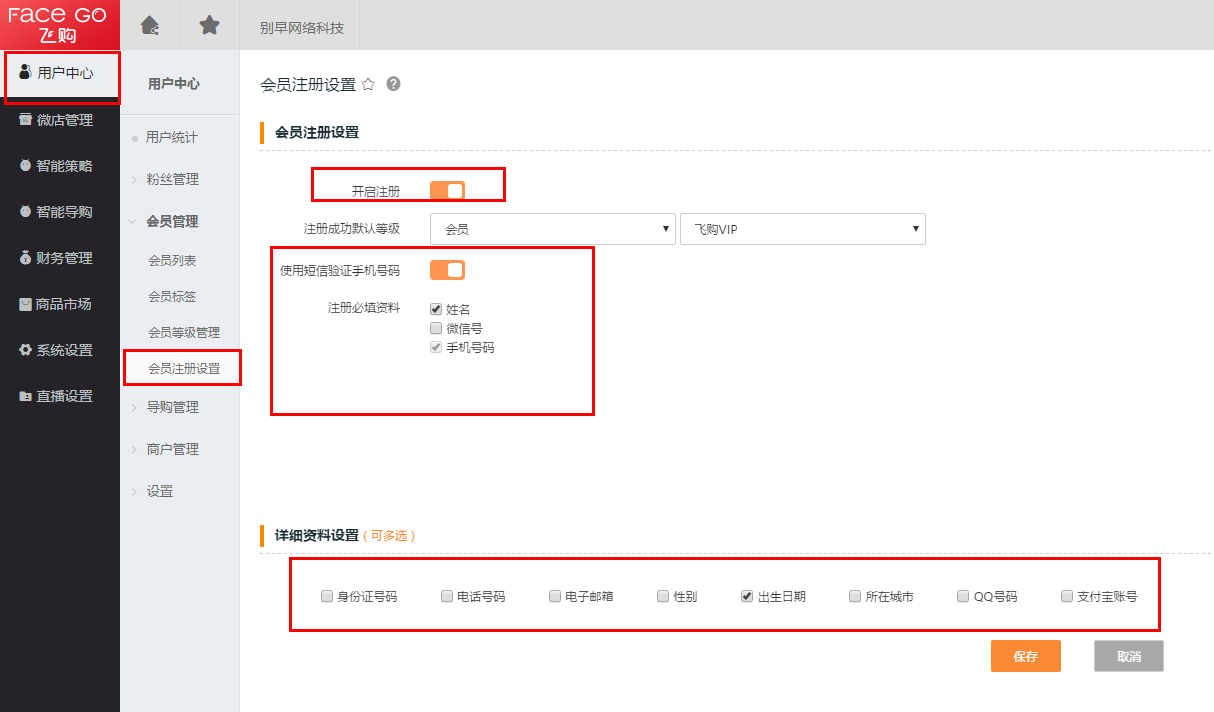Open 系统设置 gear in the left sidebar
The width and height of the screenshot is (1214, 712).
[x=60, y=350]
